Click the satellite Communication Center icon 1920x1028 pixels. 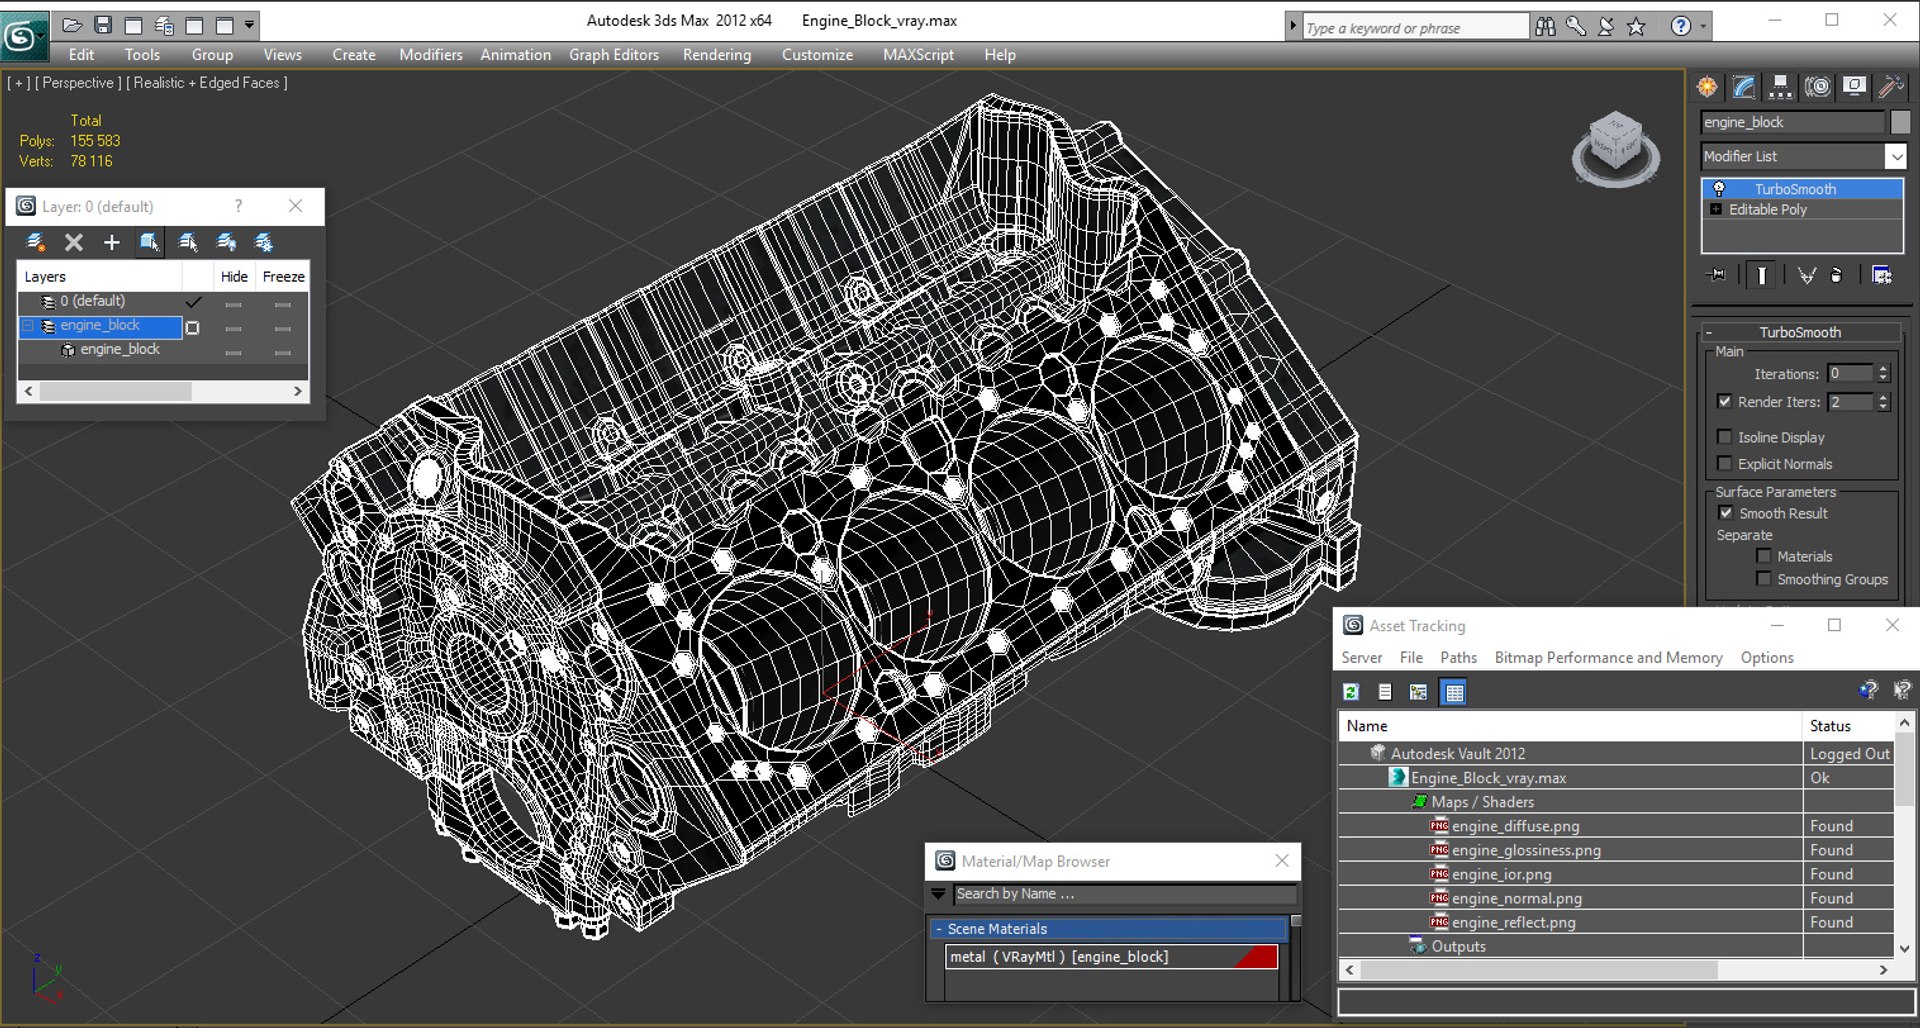(1606, 27)
